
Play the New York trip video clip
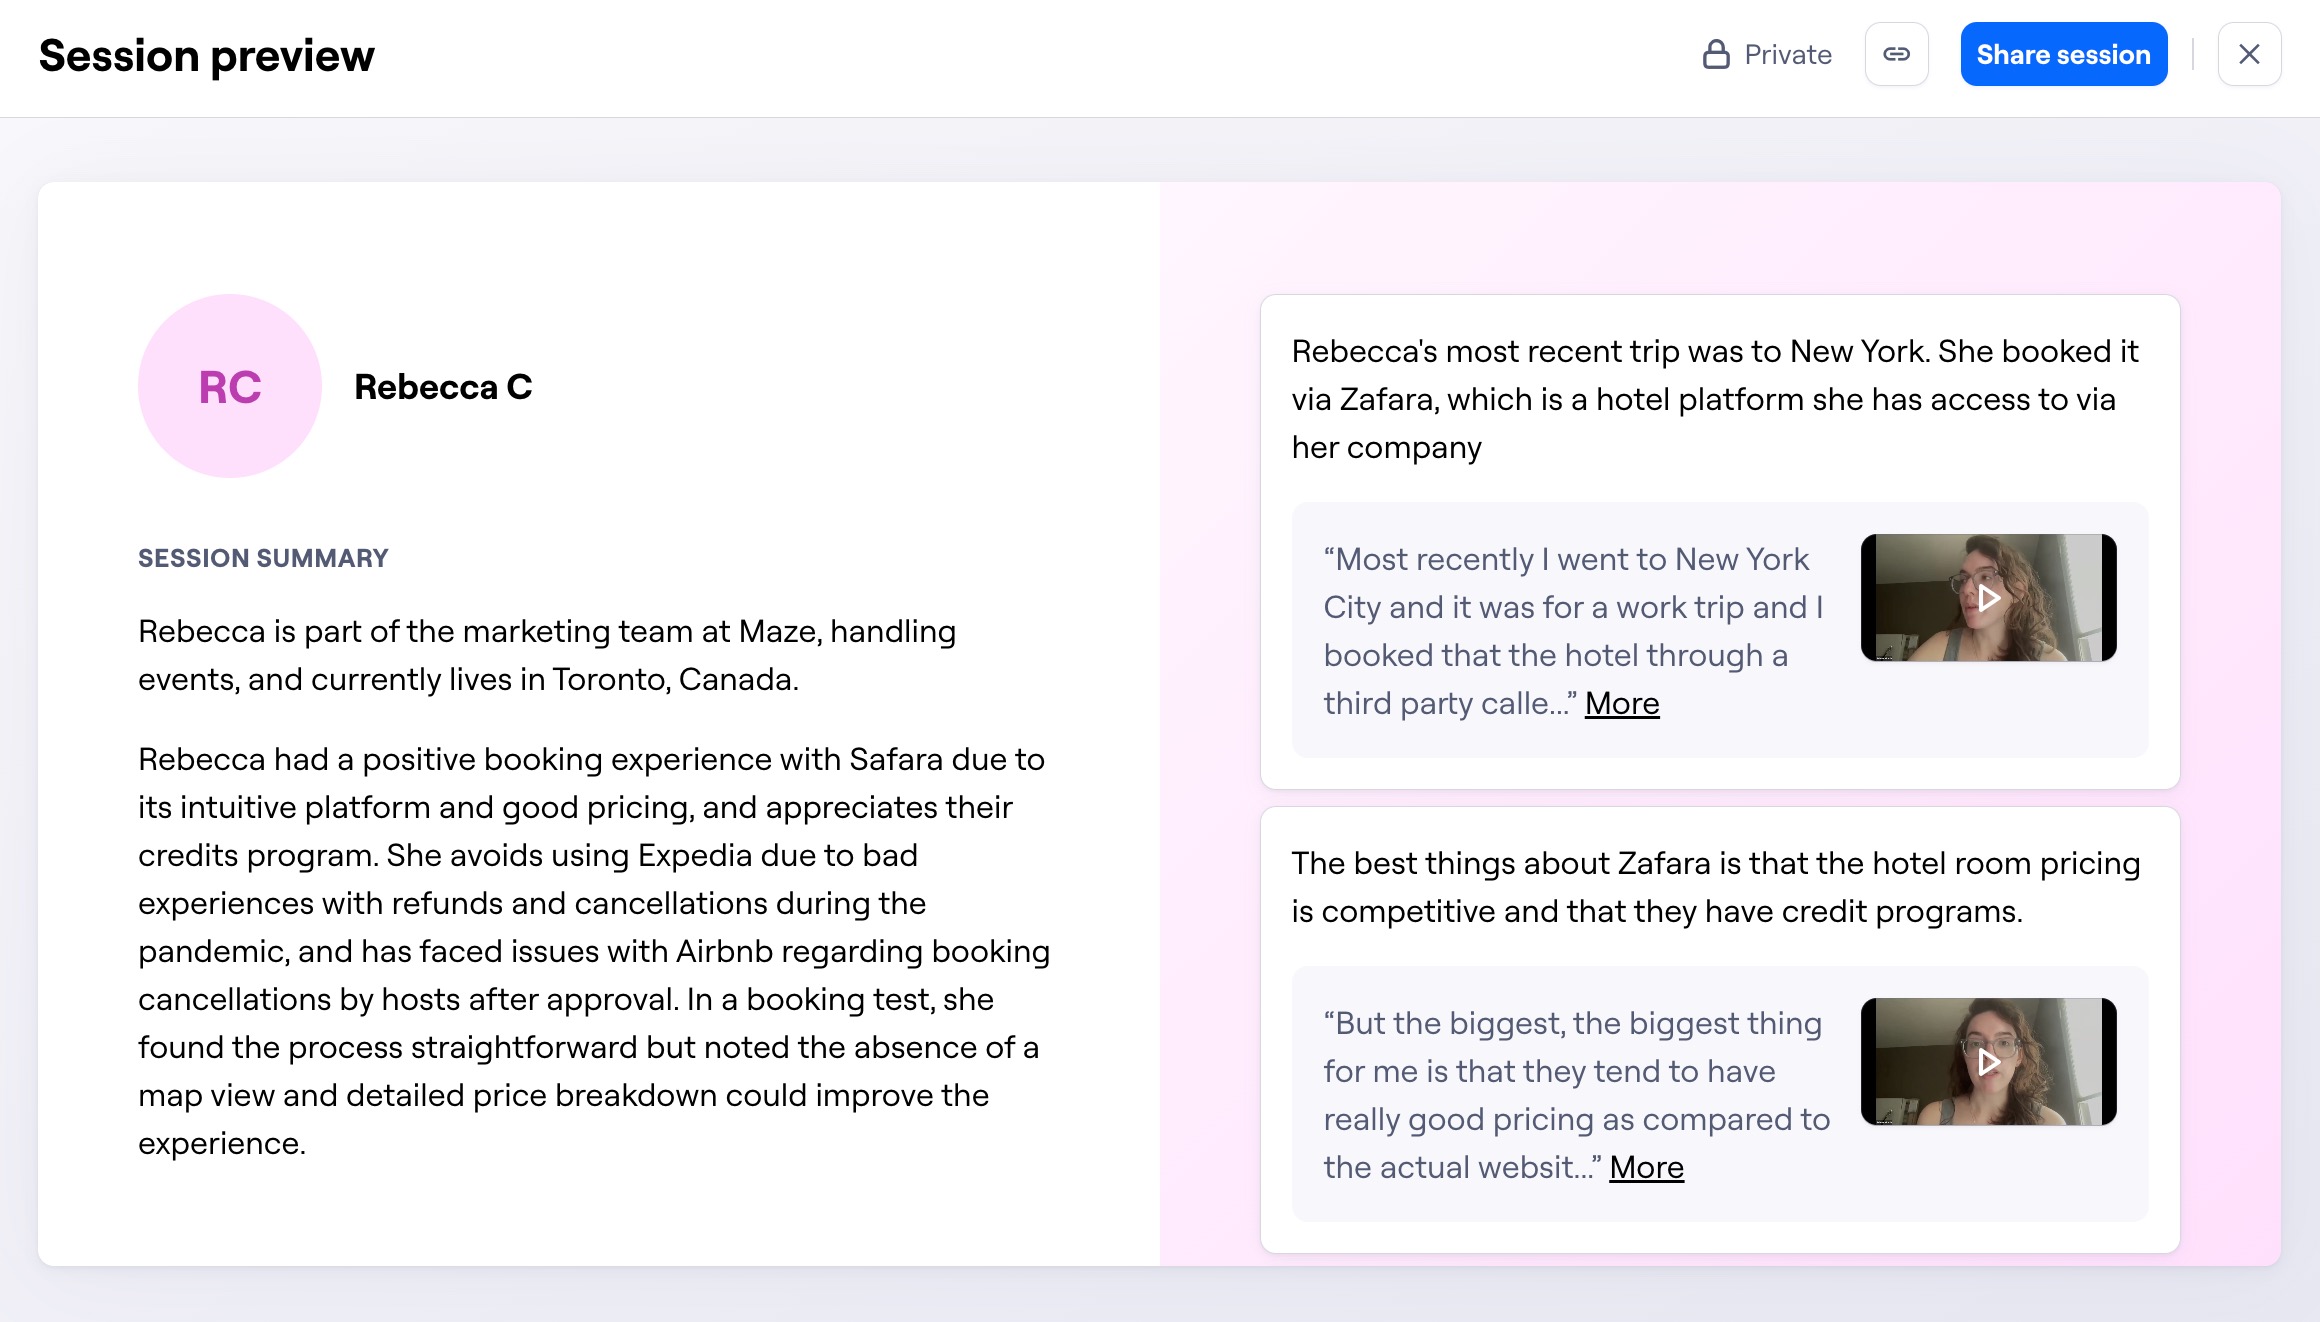coord(1989,598)
